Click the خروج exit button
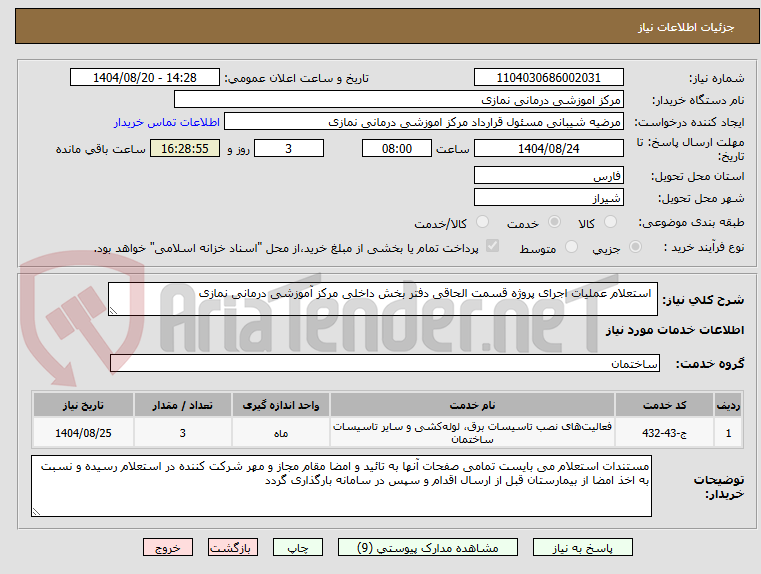Image resolution: width=761 pixels, height=574 pixels. (167, 547)
